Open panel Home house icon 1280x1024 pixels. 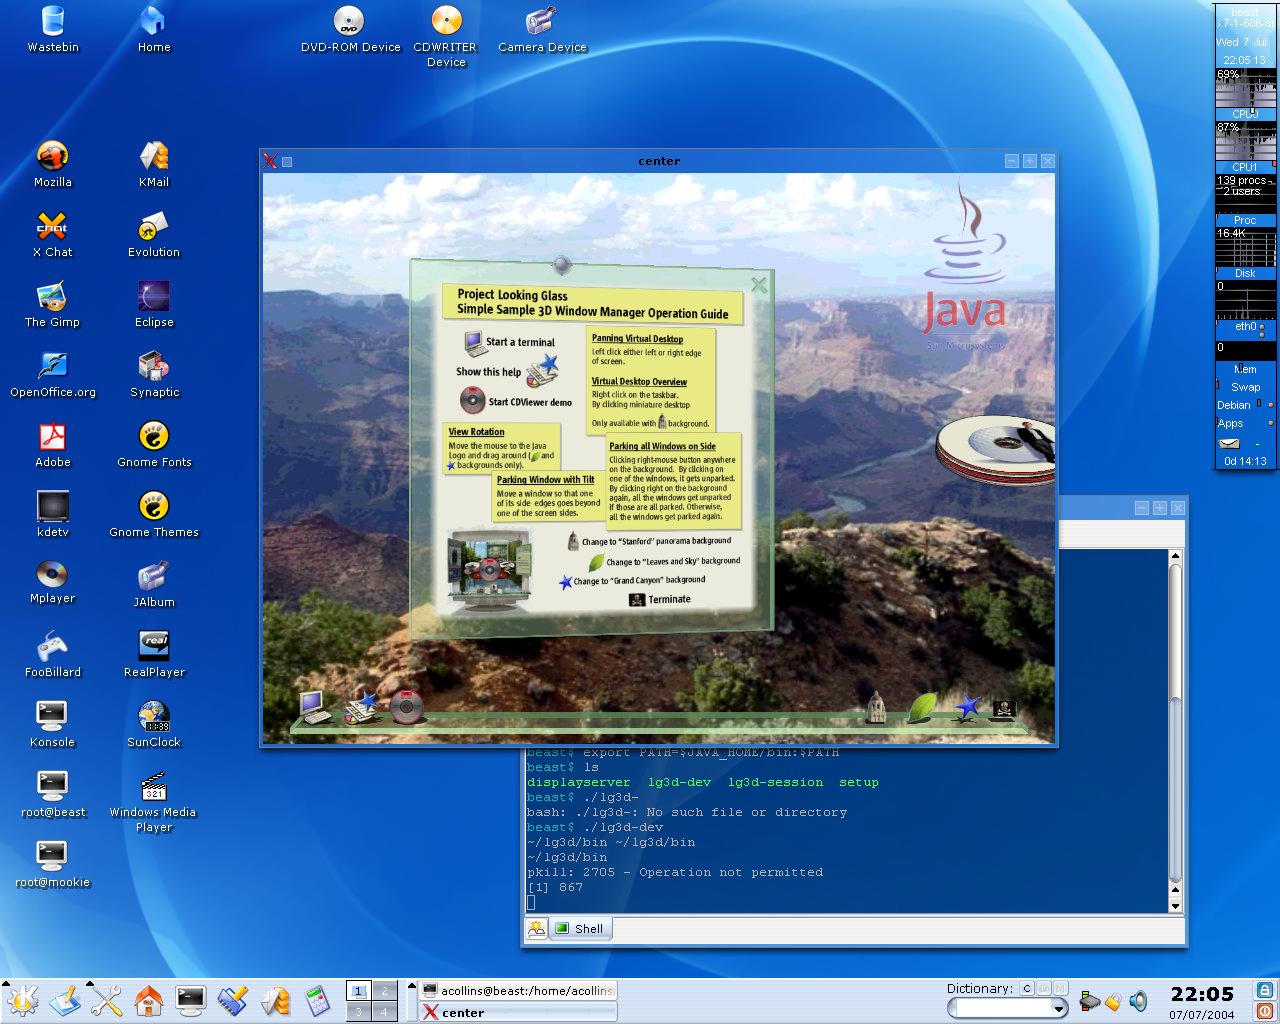(149, 1000)
